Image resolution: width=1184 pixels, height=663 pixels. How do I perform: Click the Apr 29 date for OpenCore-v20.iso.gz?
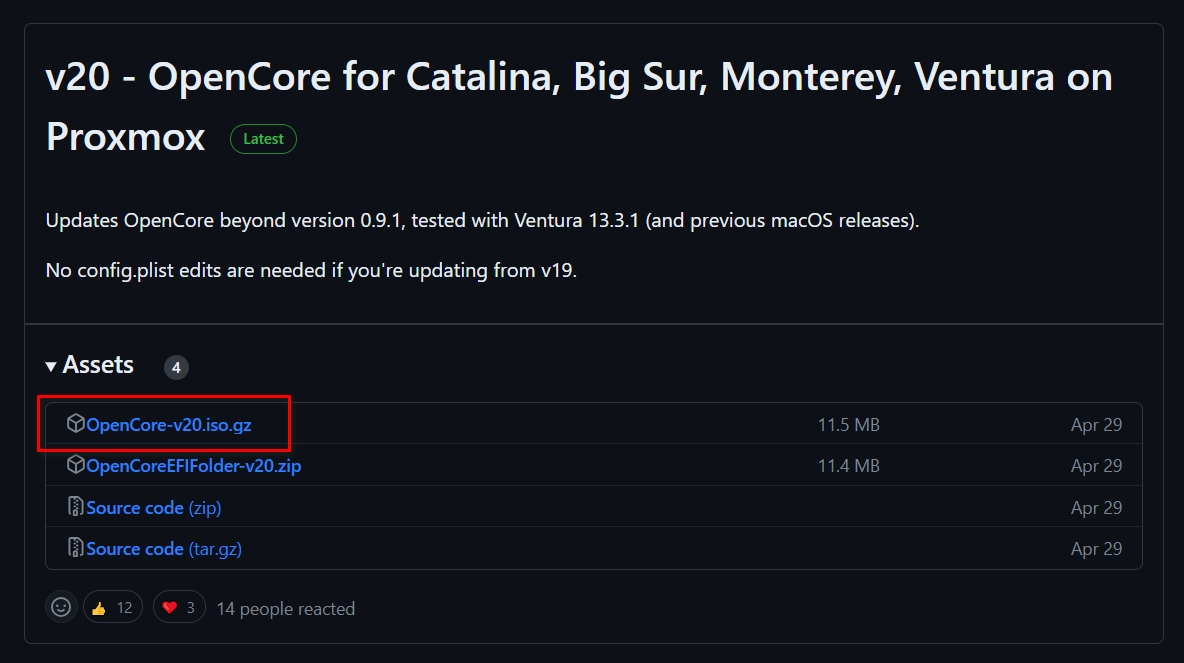coord(1096,425)
